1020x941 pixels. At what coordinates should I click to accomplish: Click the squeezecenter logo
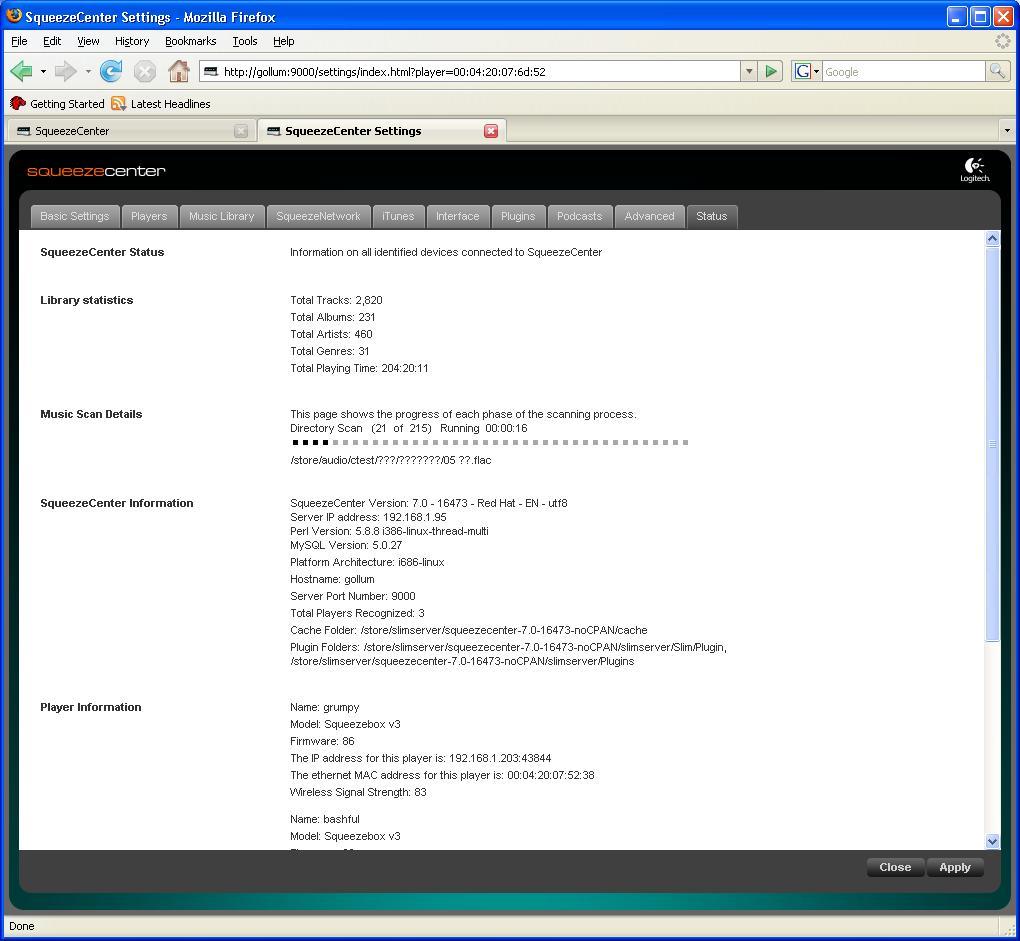[x=96, y=171]
